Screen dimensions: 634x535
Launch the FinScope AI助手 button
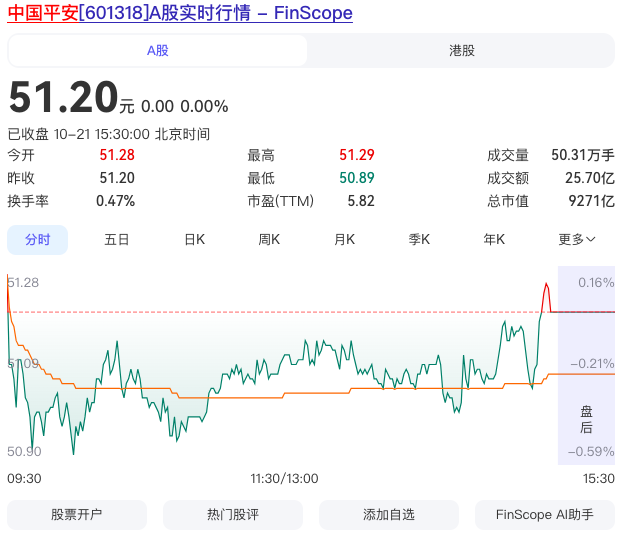[x=545, y=515]
